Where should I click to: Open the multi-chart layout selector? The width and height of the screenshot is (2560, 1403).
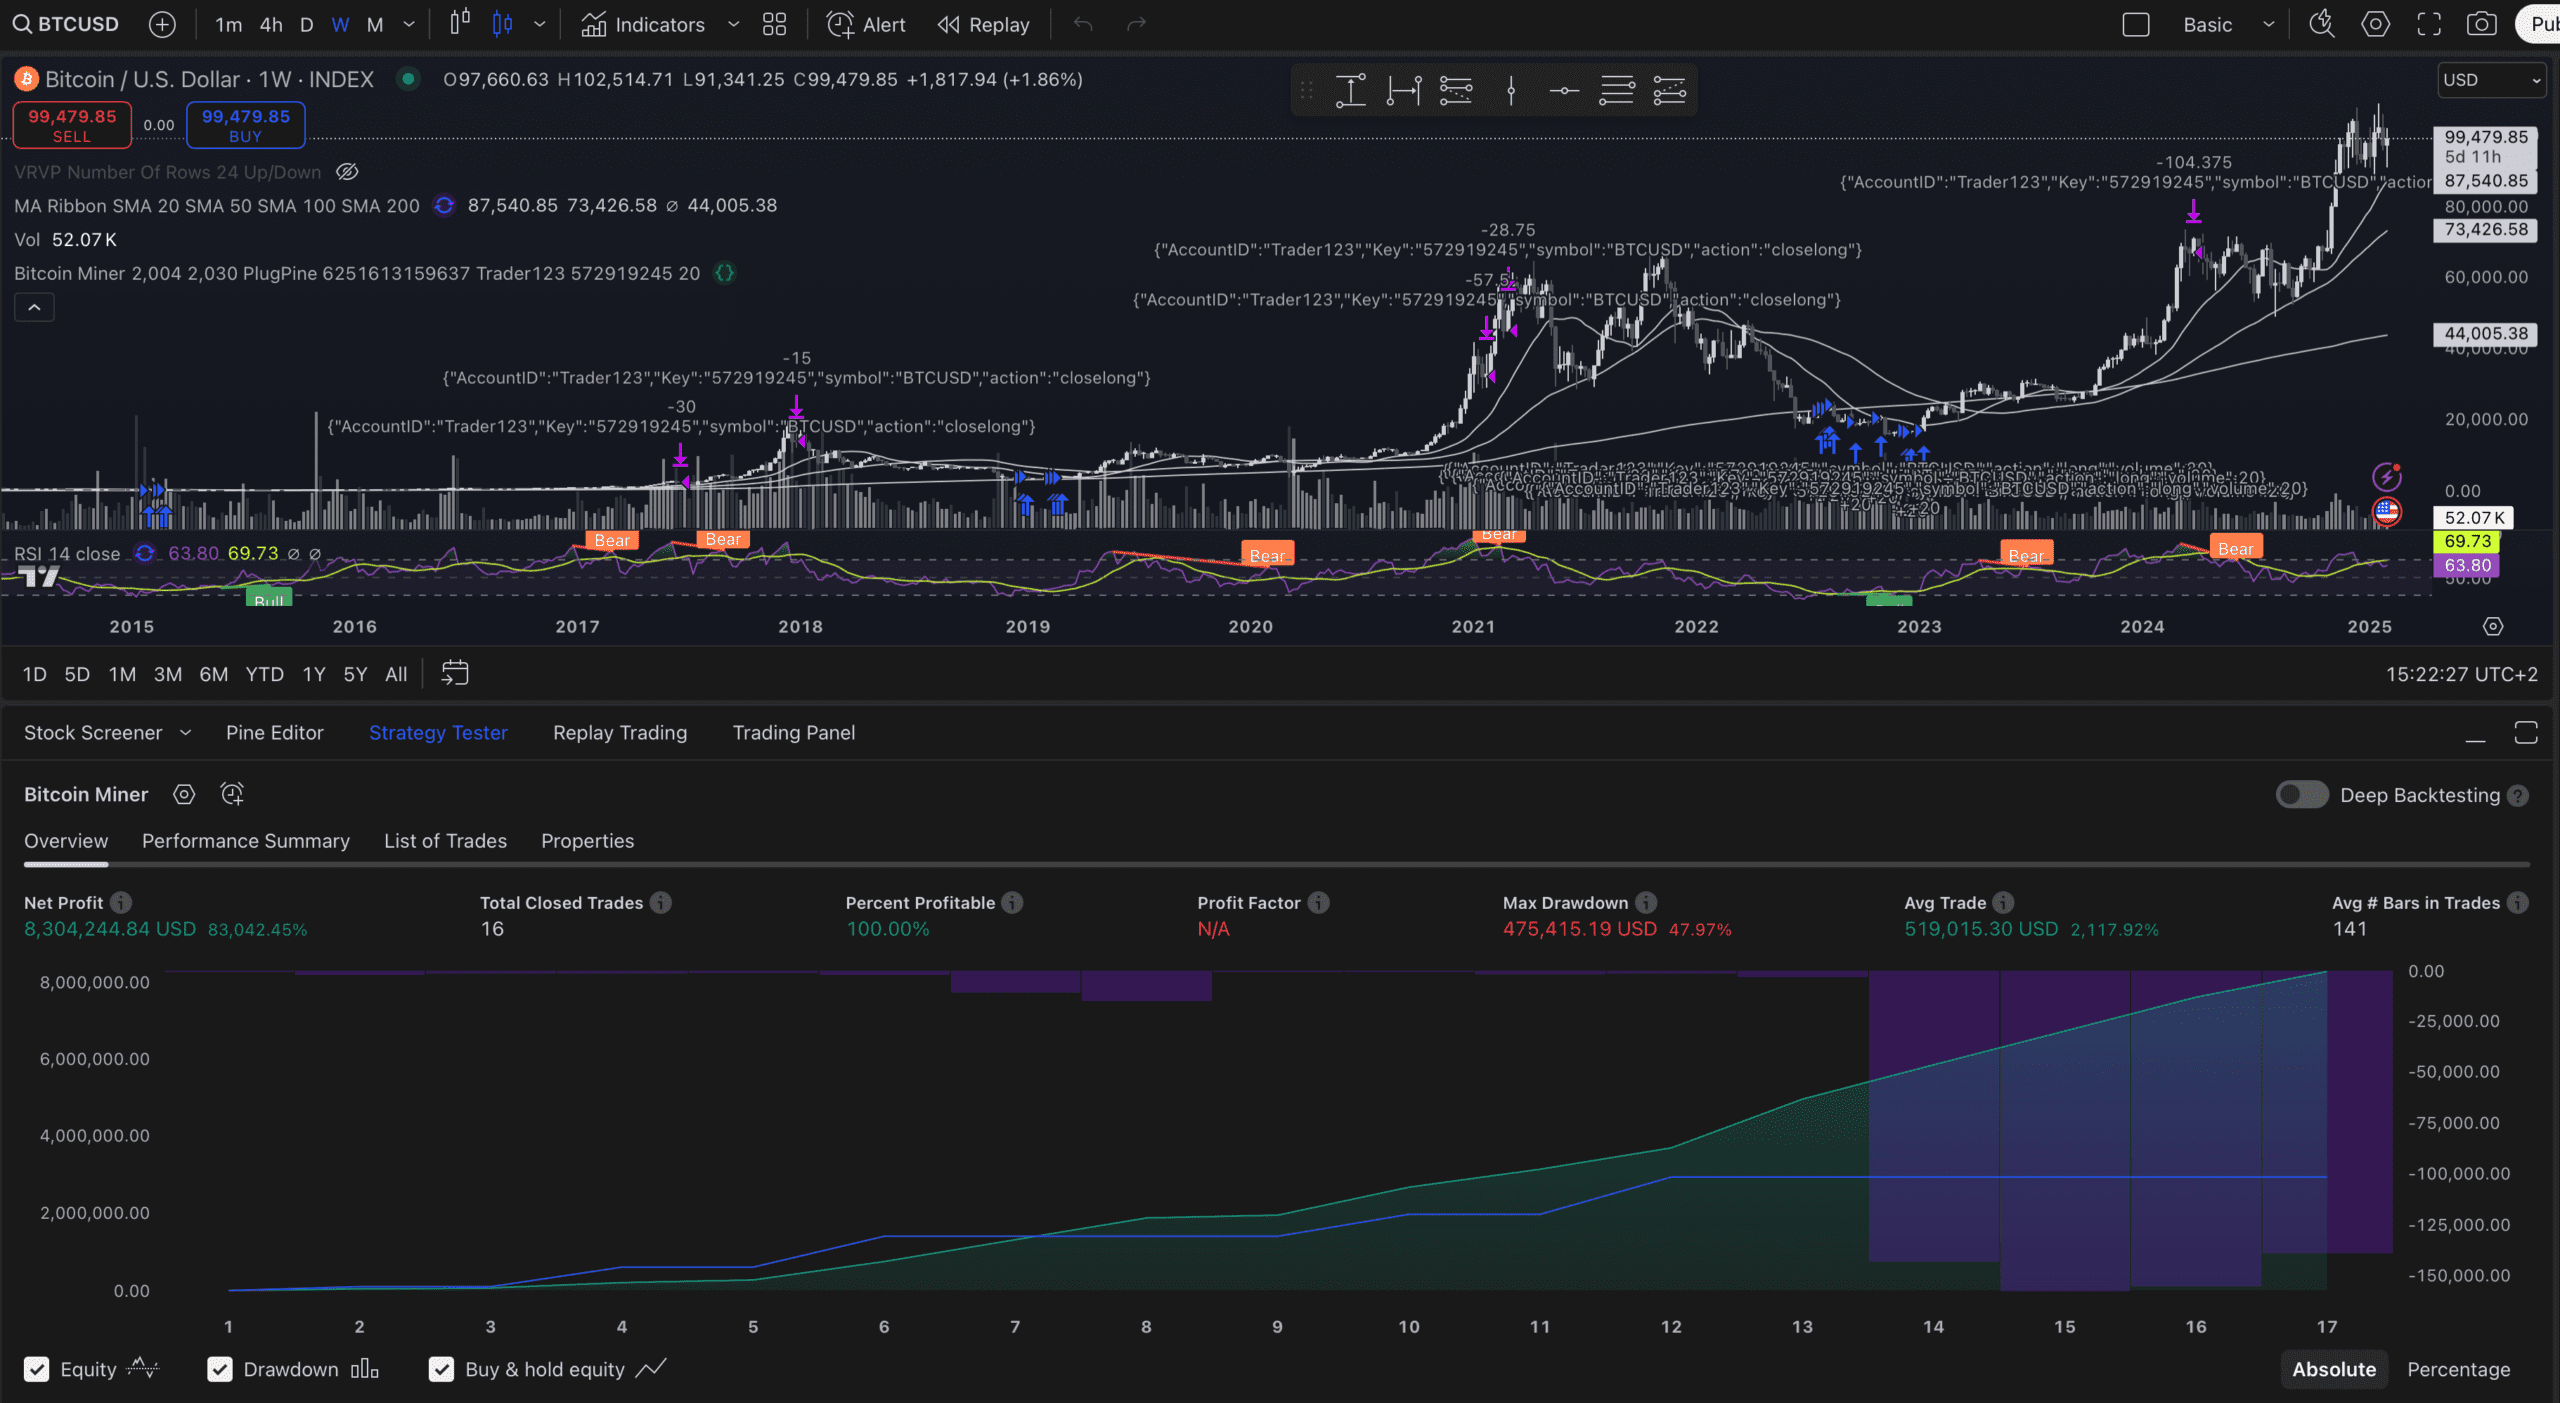pos(775,24)
